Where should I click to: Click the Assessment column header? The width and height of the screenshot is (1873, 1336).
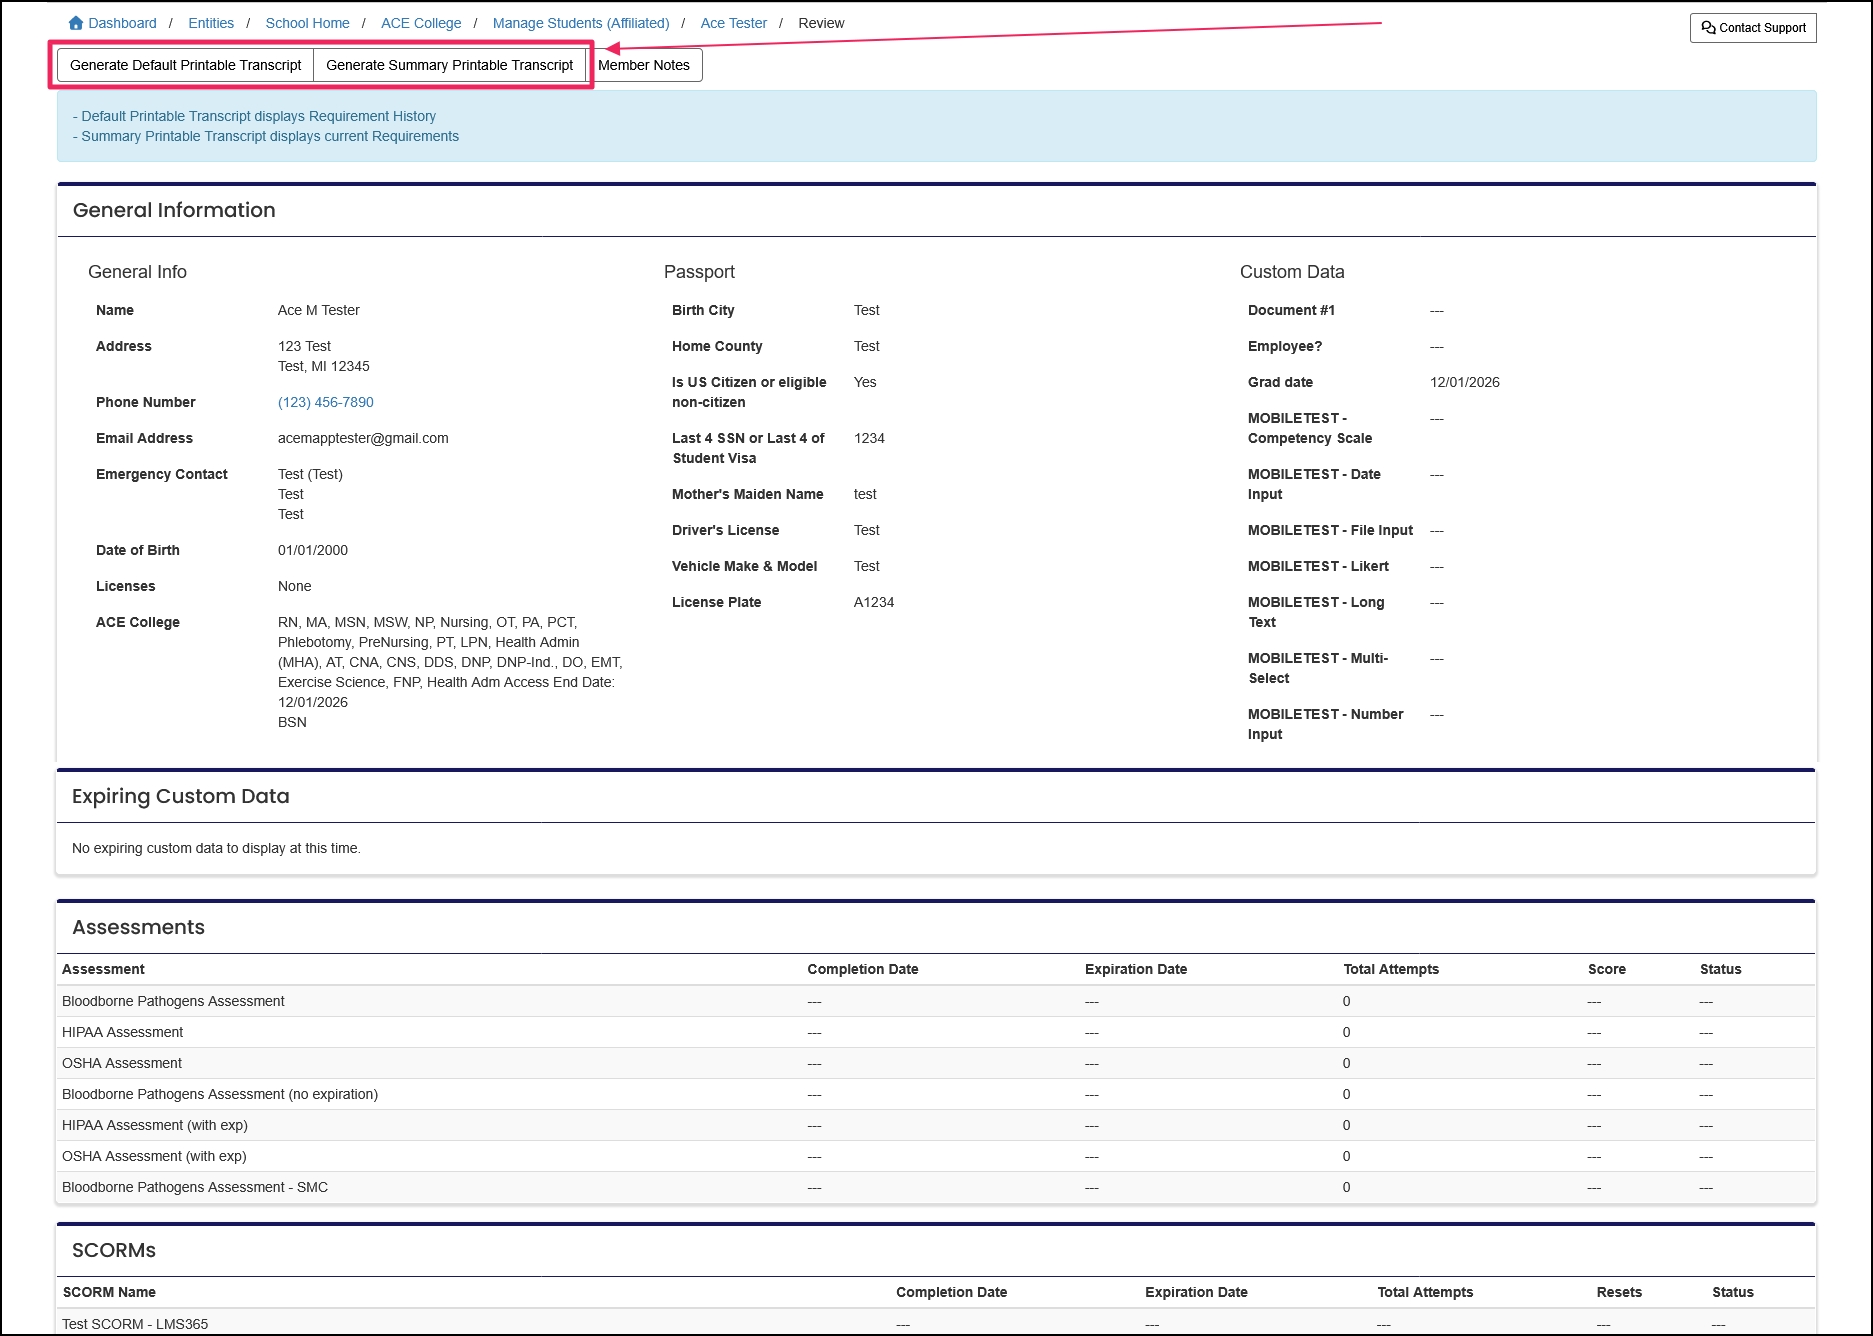click(x=103, y=969)
